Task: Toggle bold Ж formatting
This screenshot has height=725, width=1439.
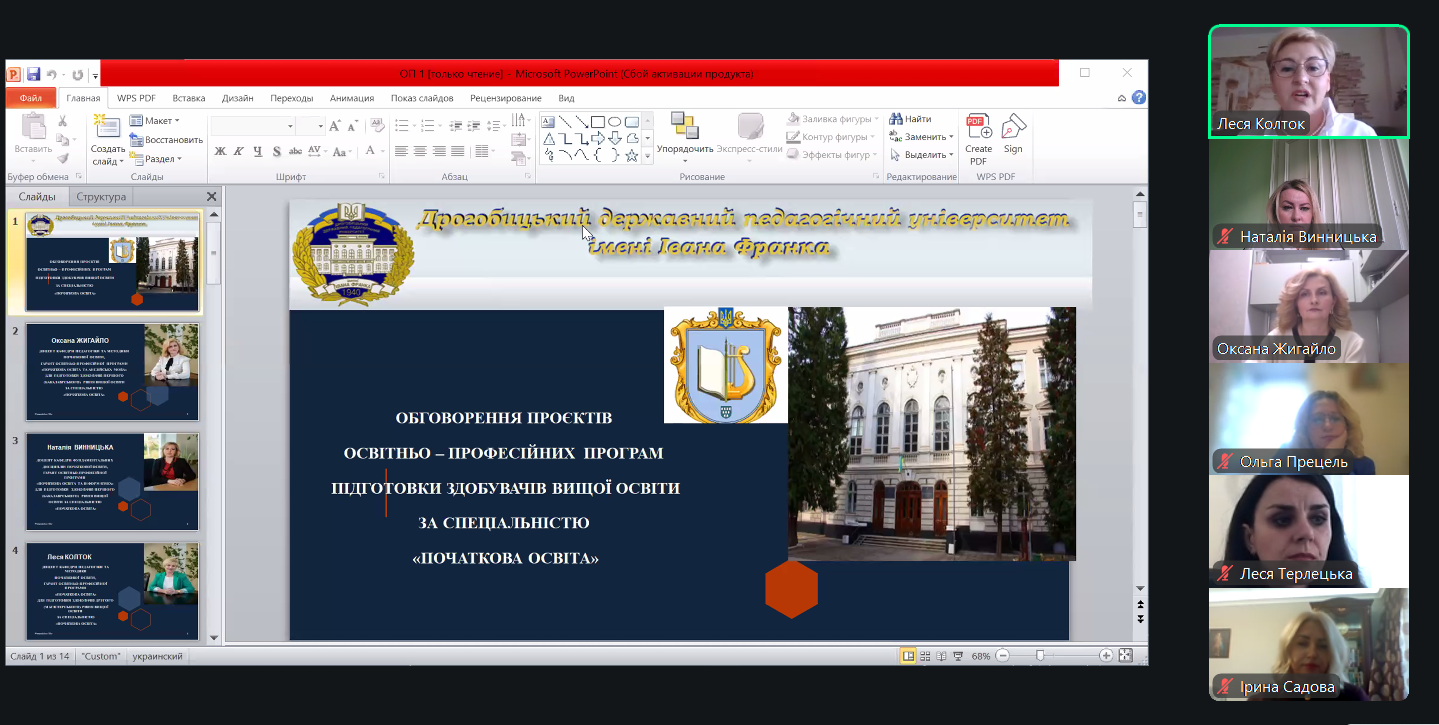Action: pyautogui.click(x=220, y=152)
